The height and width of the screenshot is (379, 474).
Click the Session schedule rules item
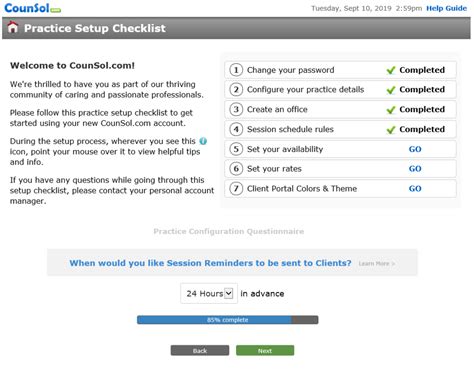(x=340, y=129)
